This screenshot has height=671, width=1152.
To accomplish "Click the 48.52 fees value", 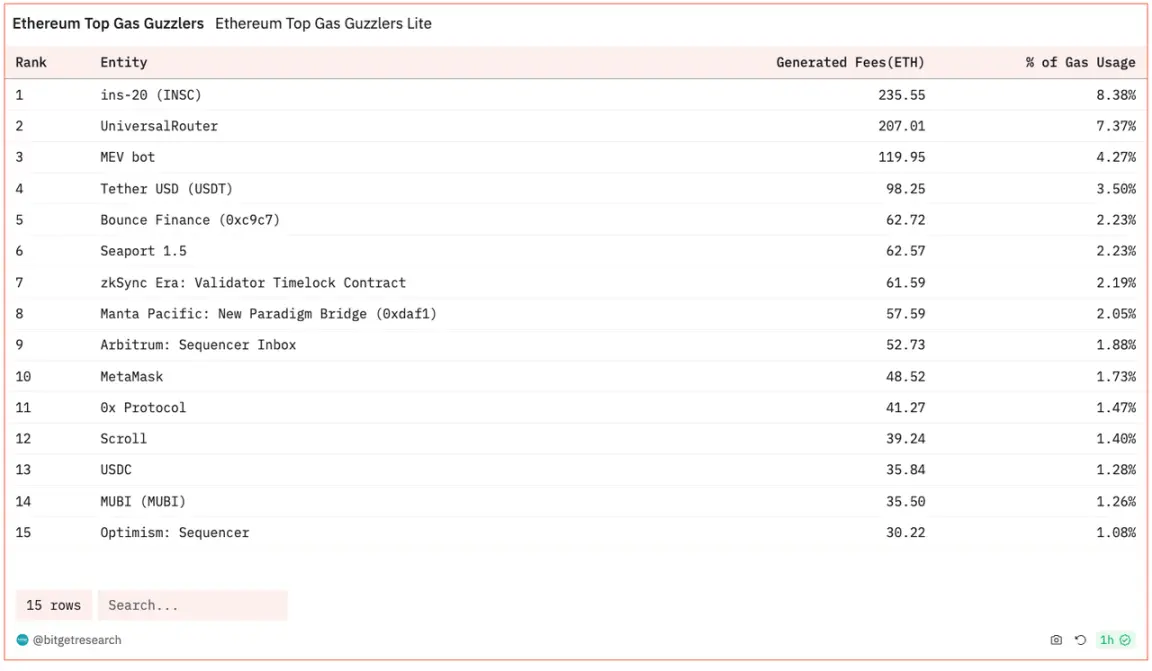I will (905, 376).
